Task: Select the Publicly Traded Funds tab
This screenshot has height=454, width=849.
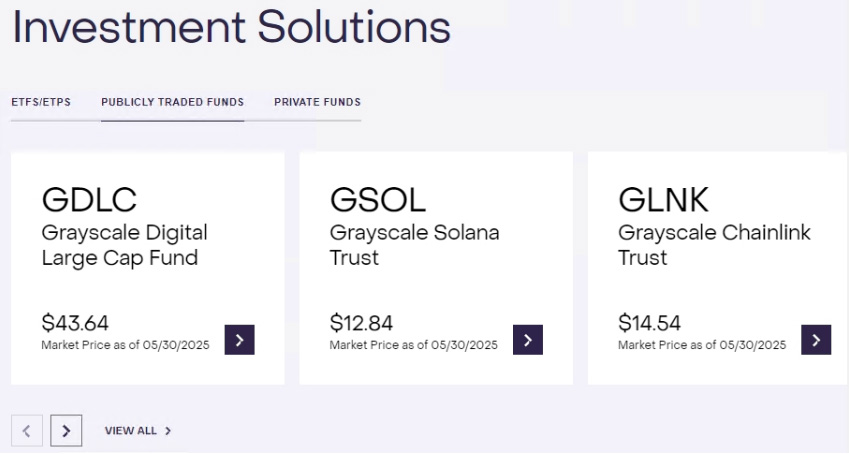Action: click(x=172, y=102)
